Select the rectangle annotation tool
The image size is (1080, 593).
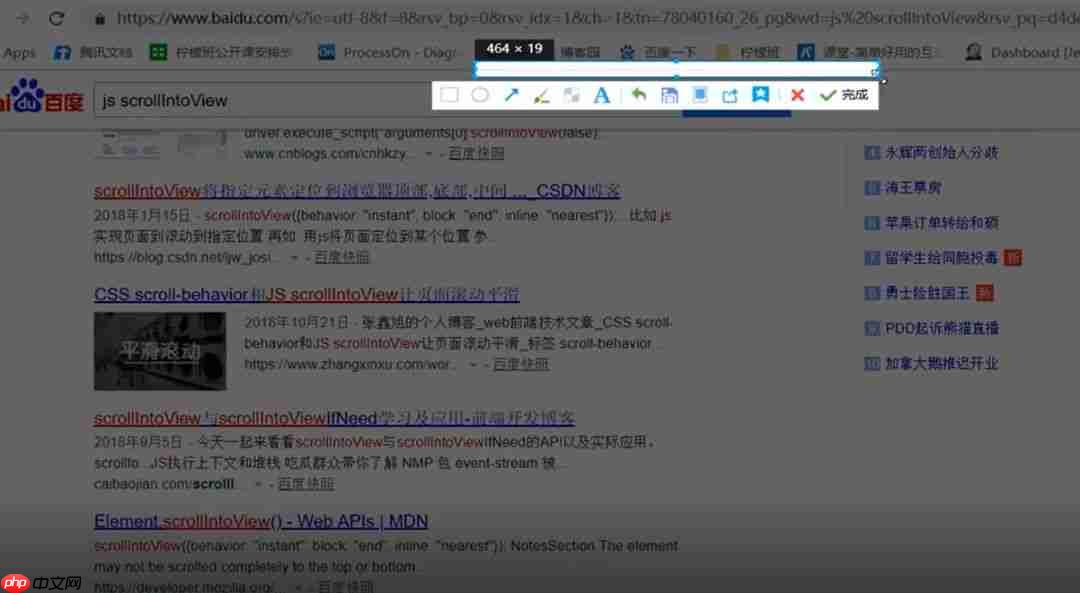click(x=449, y=95)
